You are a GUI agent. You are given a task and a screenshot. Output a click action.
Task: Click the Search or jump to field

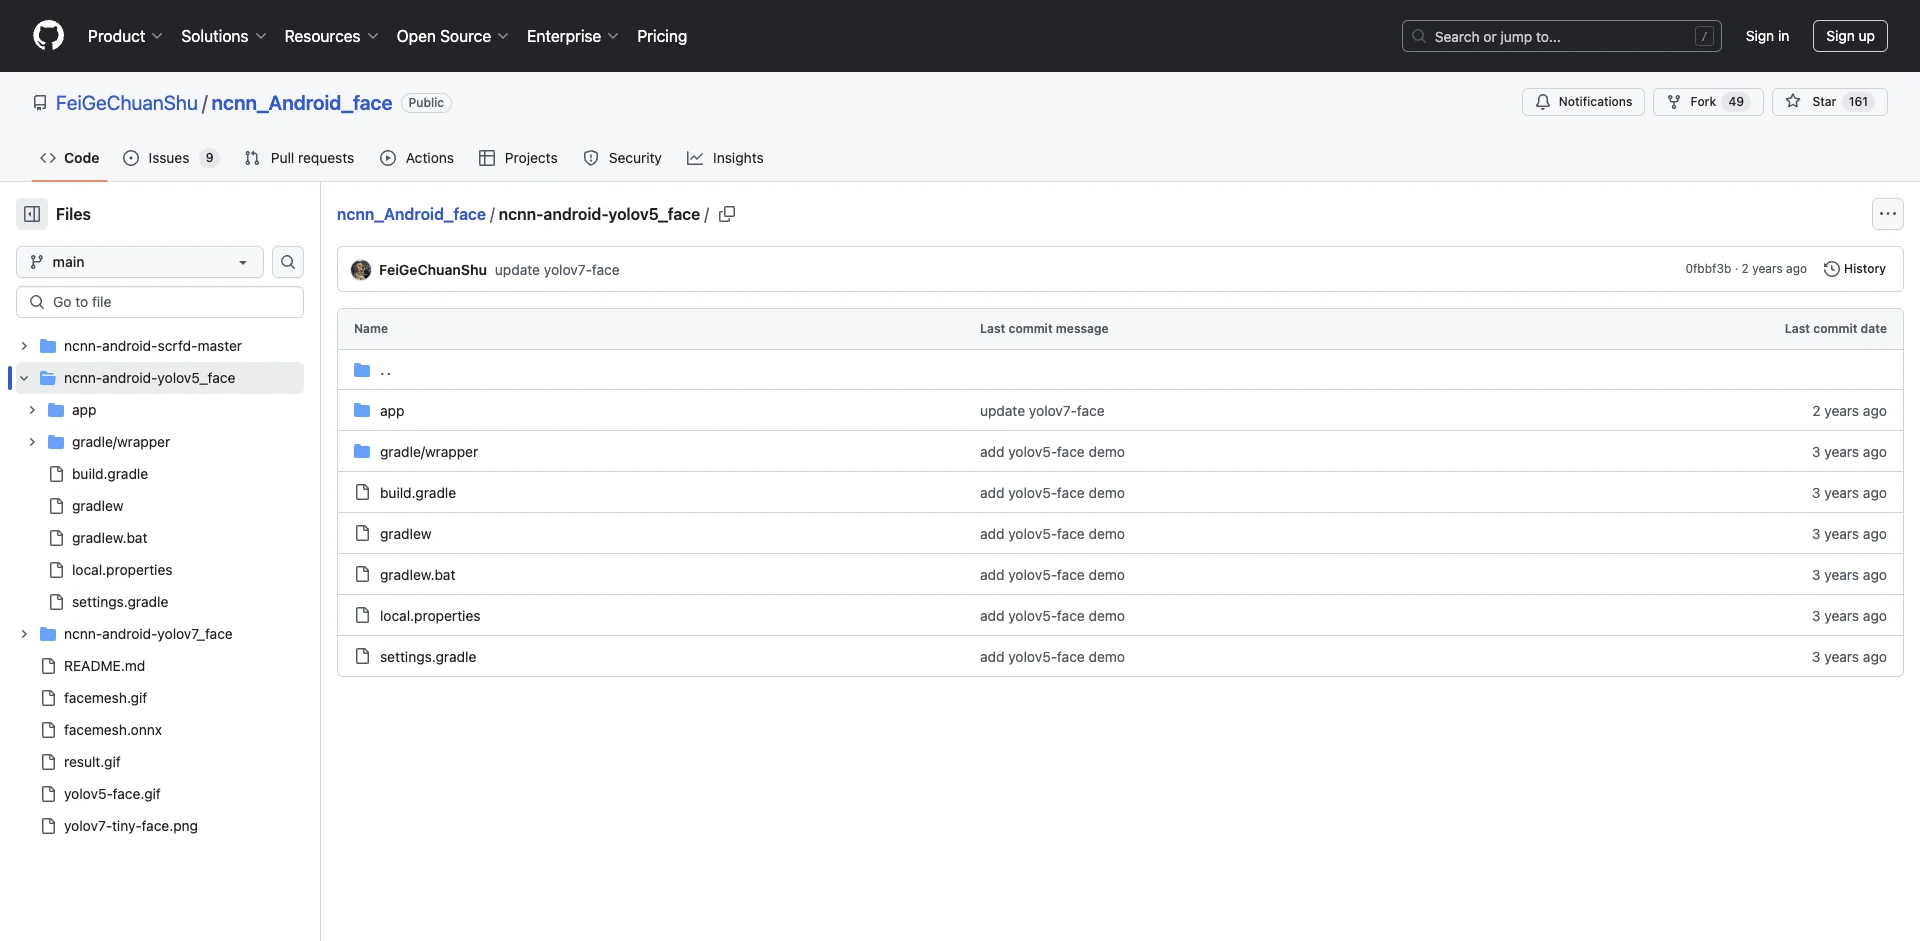tap(1562, 36)
